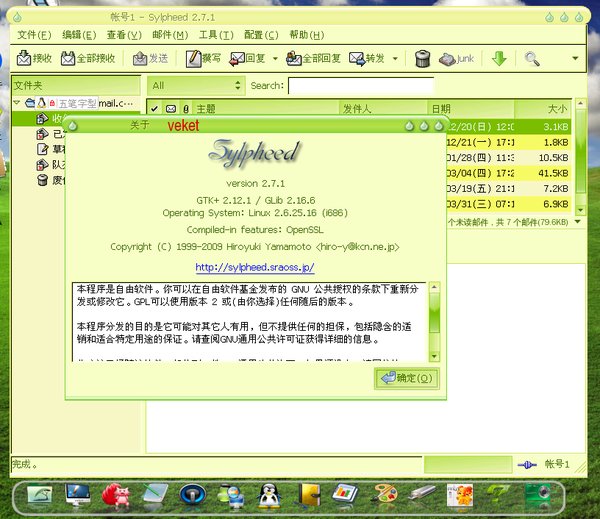The height and width of the screenshot is (519, 600).
Task: Click the magnifier search toolbar icon
Action: click(532, 59)
